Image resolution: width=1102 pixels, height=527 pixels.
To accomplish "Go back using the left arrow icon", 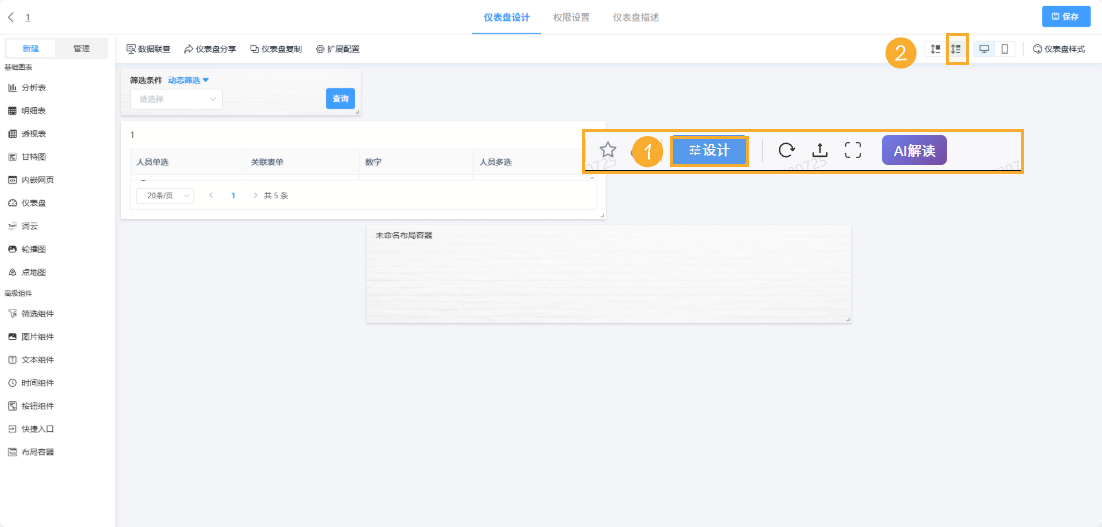I will coord(11,17).
